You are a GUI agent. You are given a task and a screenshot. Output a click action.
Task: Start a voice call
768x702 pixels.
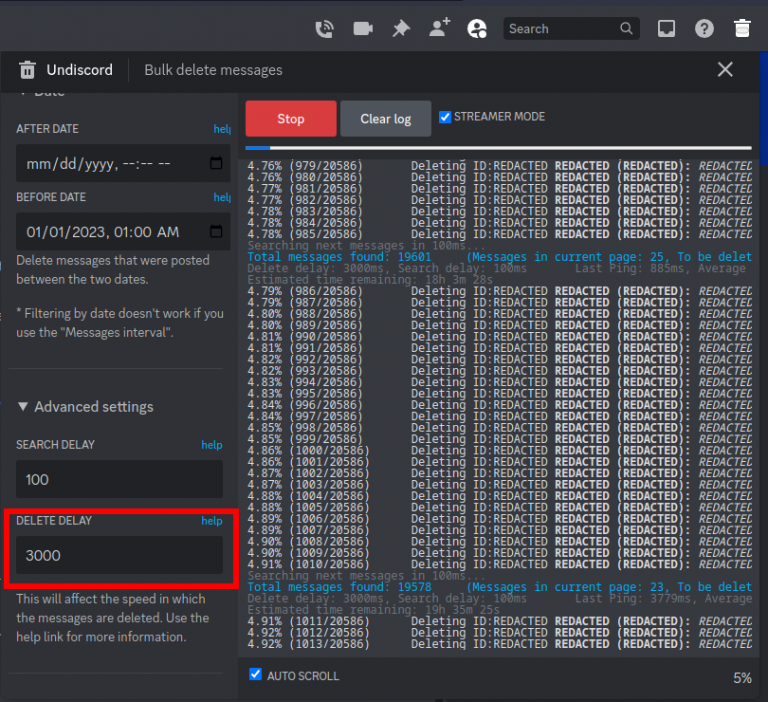324,29
